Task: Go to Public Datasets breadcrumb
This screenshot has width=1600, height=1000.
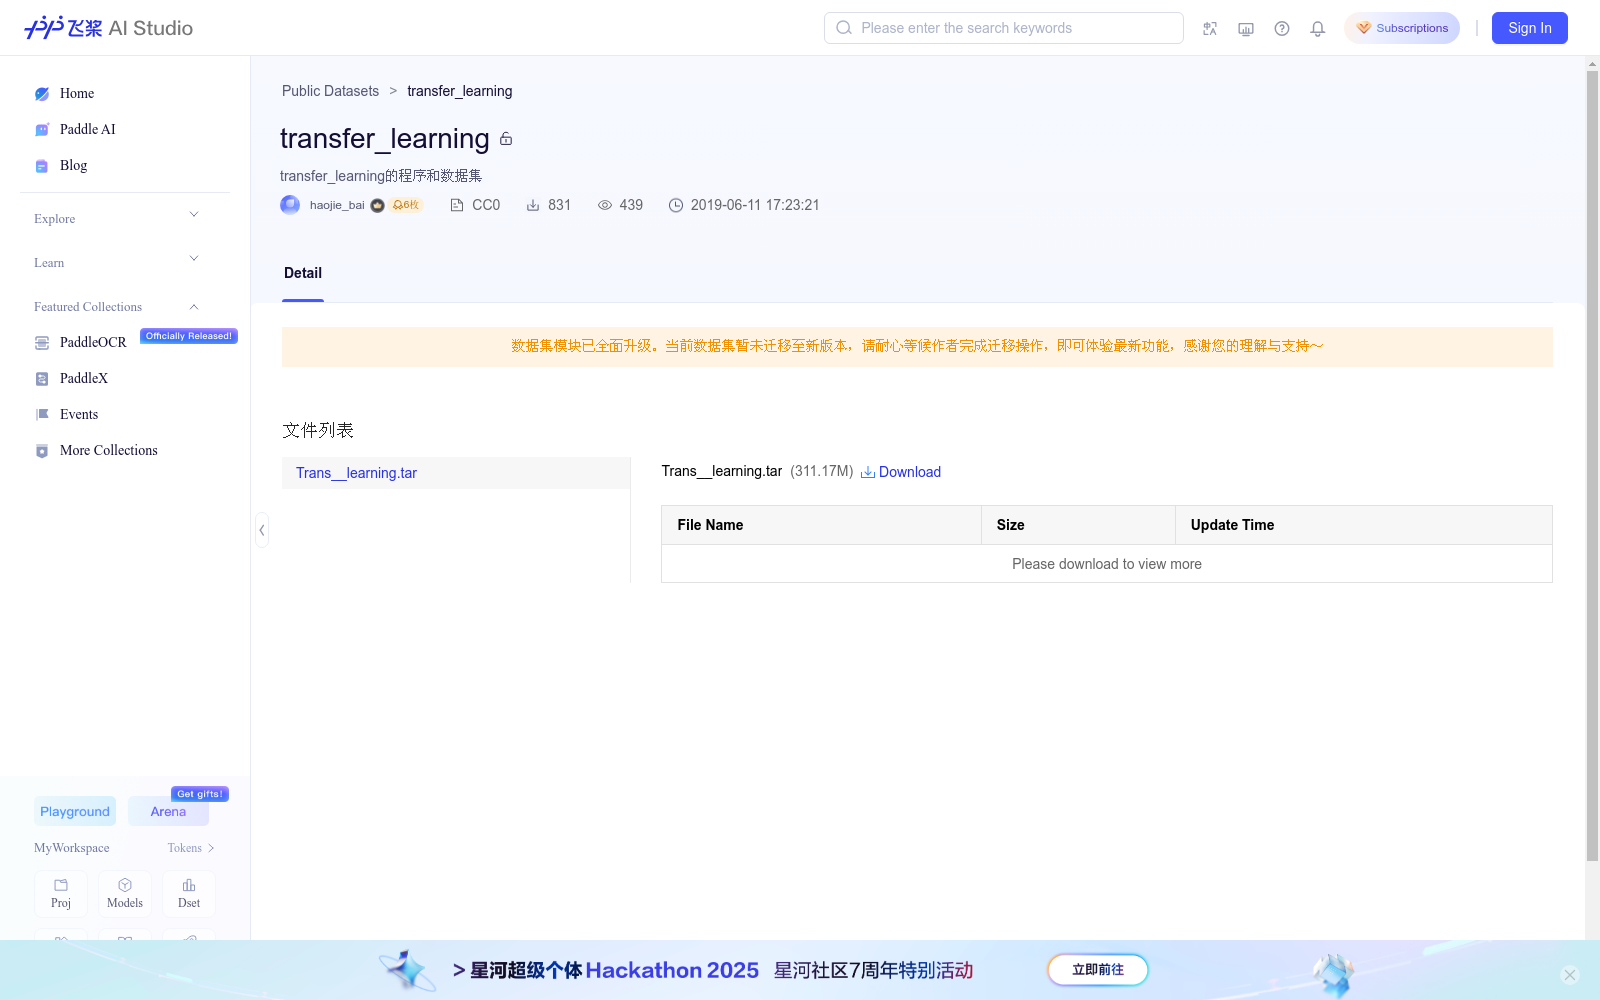Action: [x=330, y=91]
